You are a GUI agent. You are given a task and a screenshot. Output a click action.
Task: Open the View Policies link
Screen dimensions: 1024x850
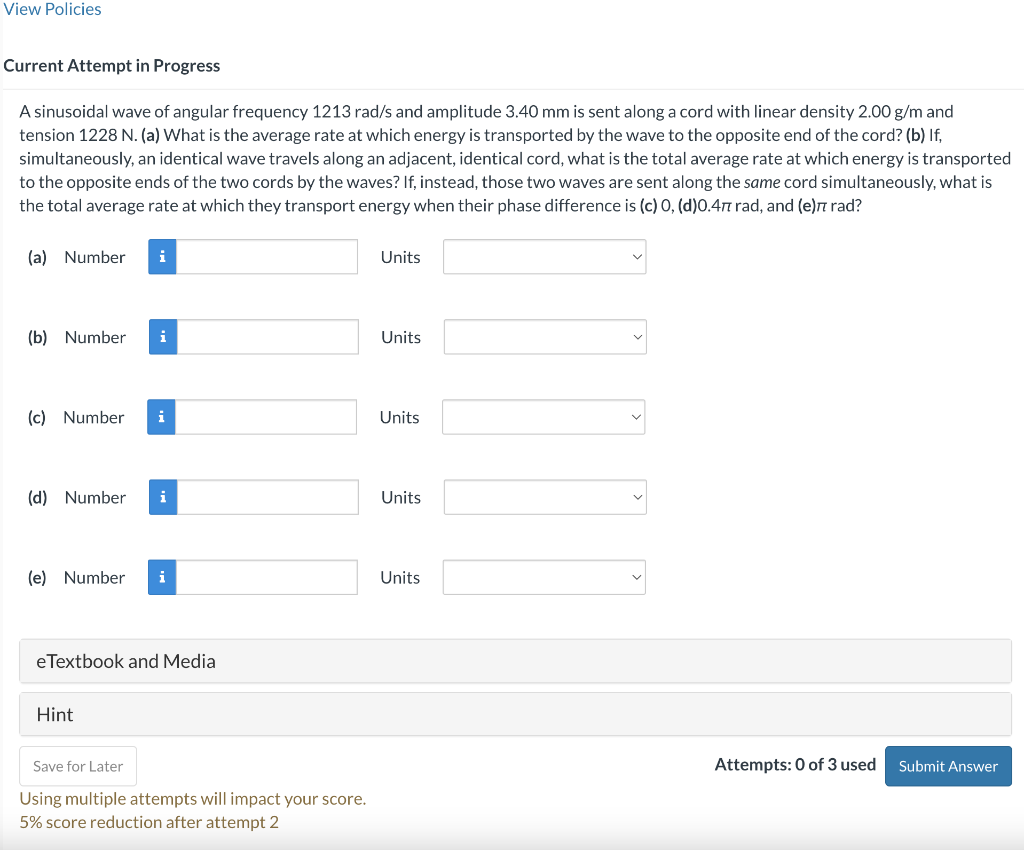click(52, 9)
